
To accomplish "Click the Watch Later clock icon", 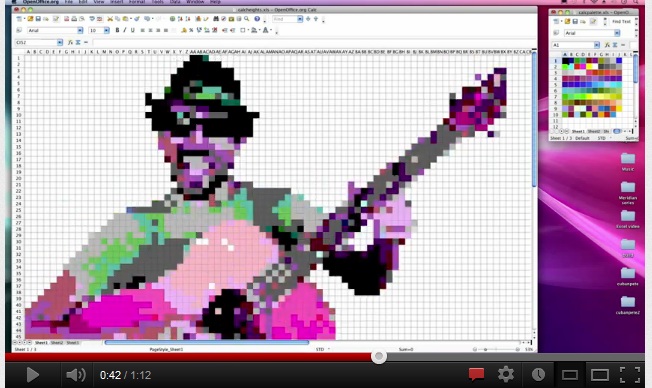I will pos(538,374).
